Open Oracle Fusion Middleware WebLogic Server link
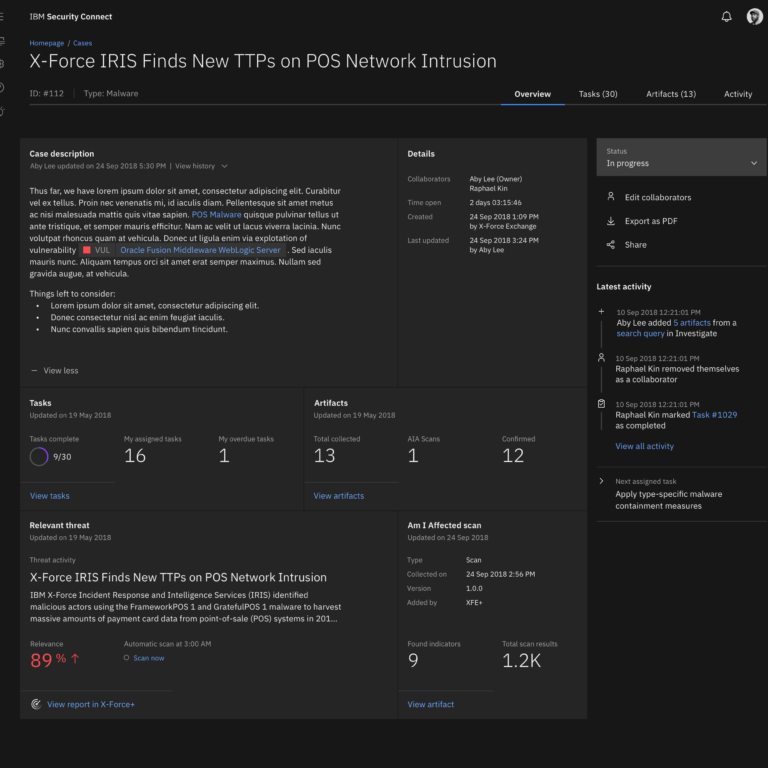The width and height of the screenshot is (768, 768). pos(200,250)
